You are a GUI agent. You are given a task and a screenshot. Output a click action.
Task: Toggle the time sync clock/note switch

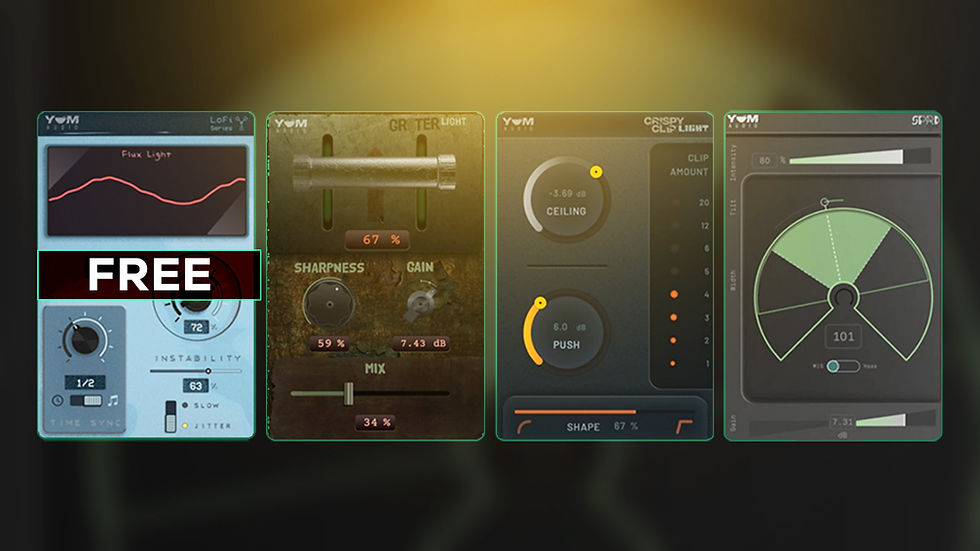pos(86,400)
